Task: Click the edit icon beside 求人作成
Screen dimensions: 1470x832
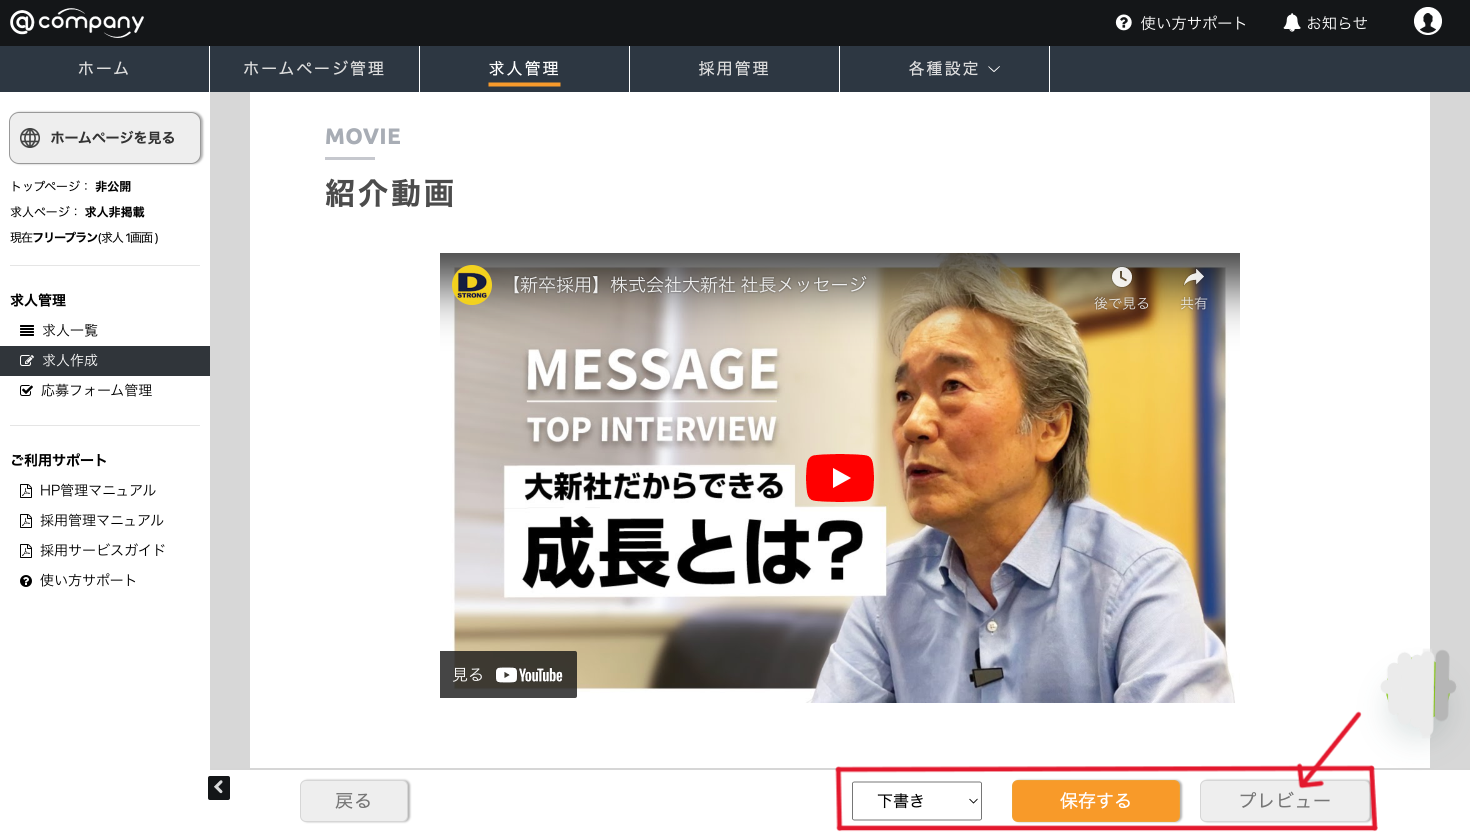Action: tap(27, 361)
